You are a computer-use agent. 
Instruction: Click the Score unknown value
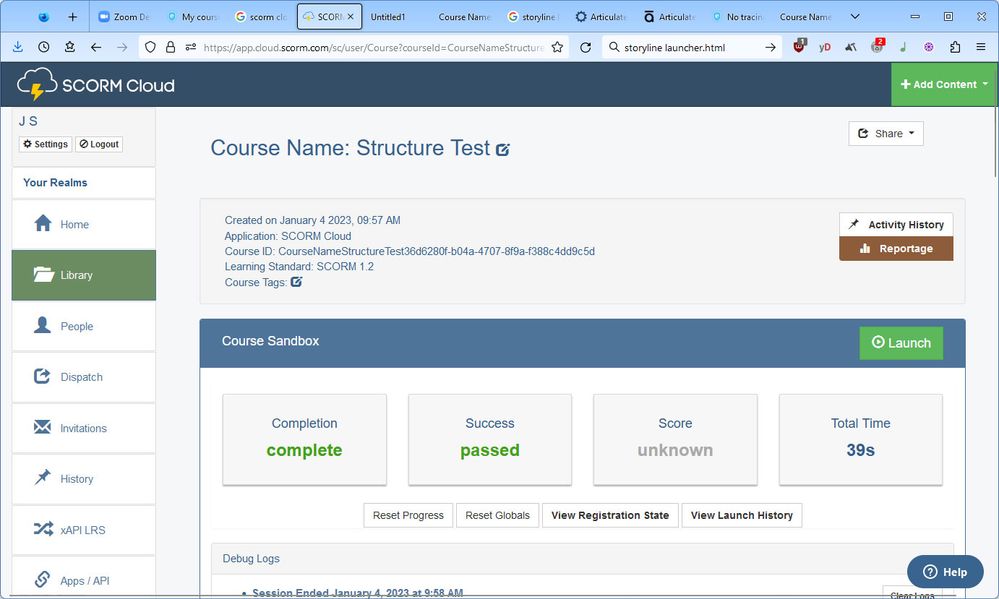point(675,450)
